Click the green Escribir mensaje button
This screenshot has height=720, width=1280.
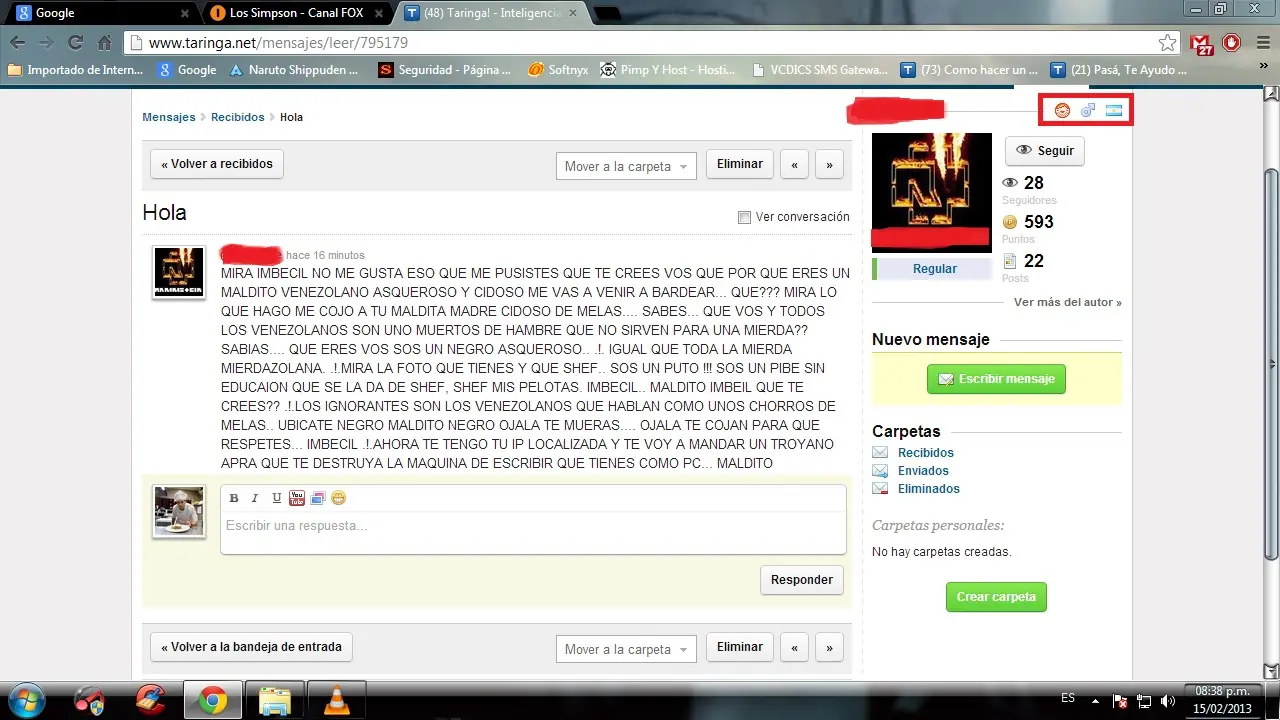click(996, 379)
